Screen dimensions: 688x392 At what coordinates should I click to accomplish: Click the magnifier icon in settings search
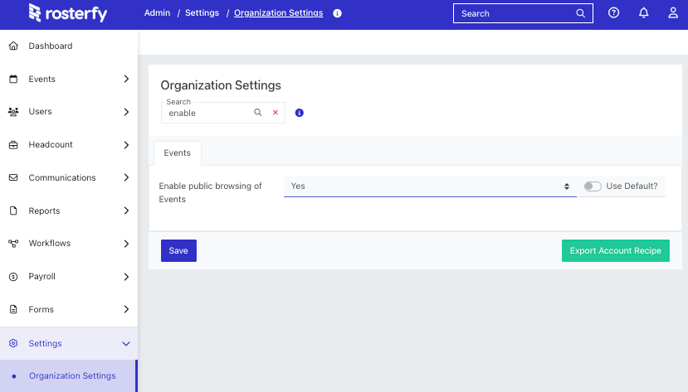click(x=258, y=112)
